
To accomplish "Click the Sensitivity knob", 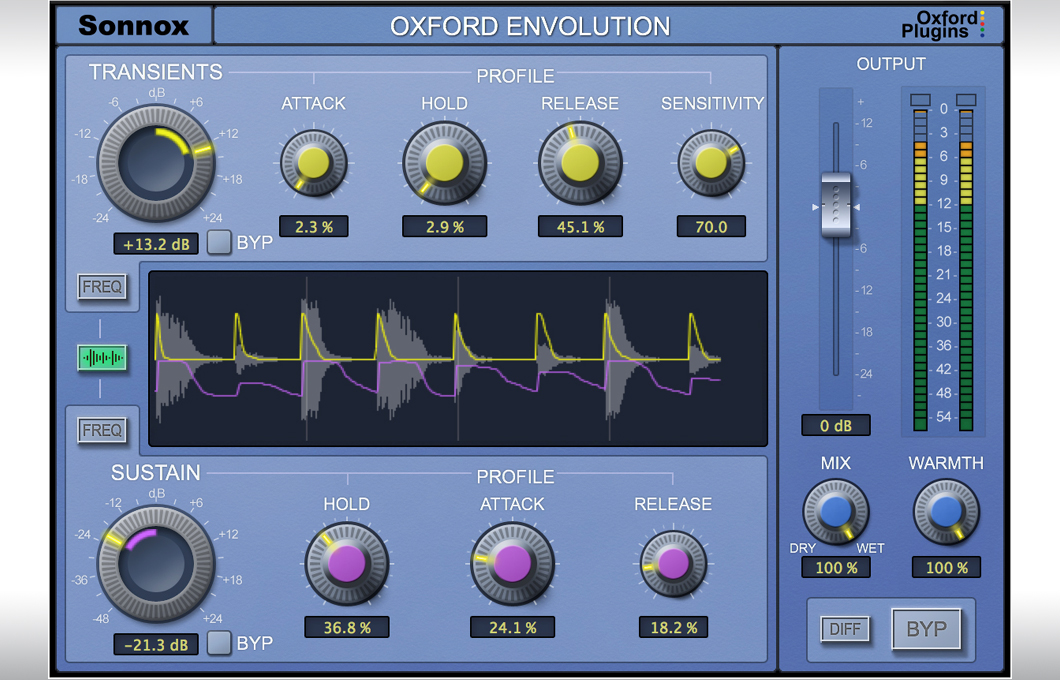I will click(x=711, y=163).
